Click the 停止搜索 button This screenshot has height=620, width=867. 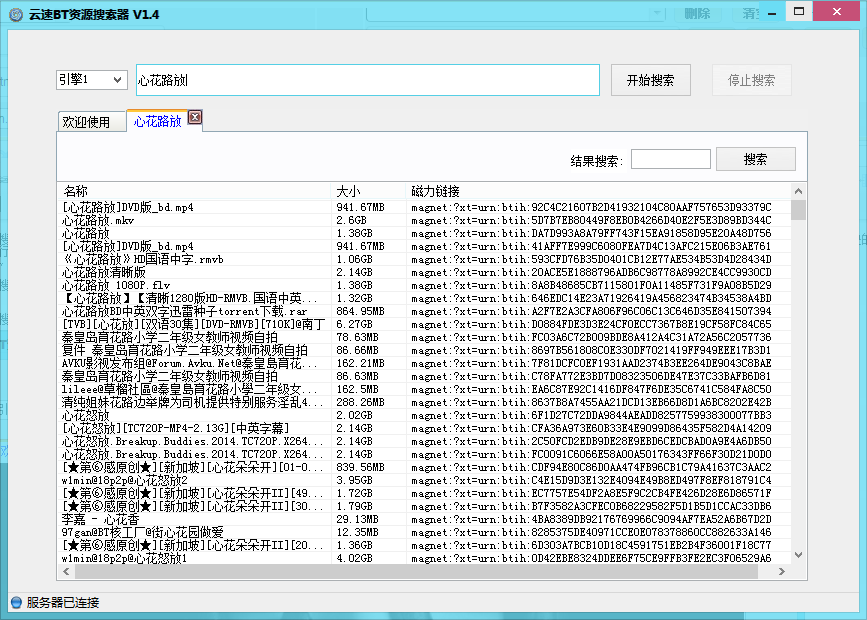751,81
